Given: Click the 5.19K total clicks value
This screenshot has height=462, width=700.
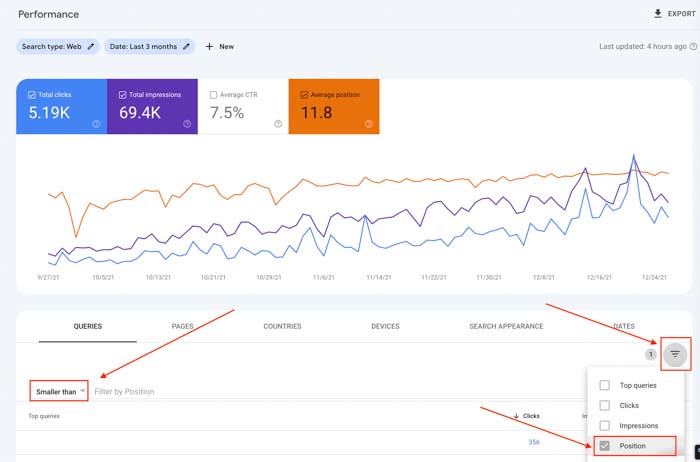Looking at the screenshot, I should pyautogui.click(x=49, y=113).
